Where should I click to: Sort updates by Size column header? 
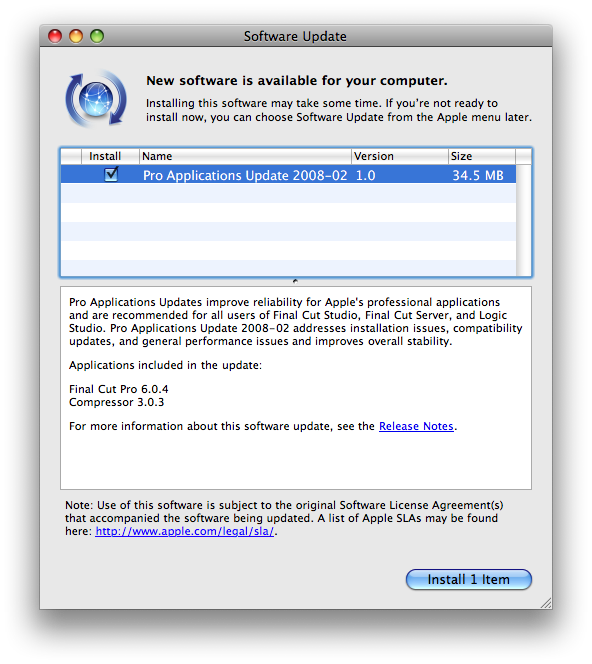(481, 156)
